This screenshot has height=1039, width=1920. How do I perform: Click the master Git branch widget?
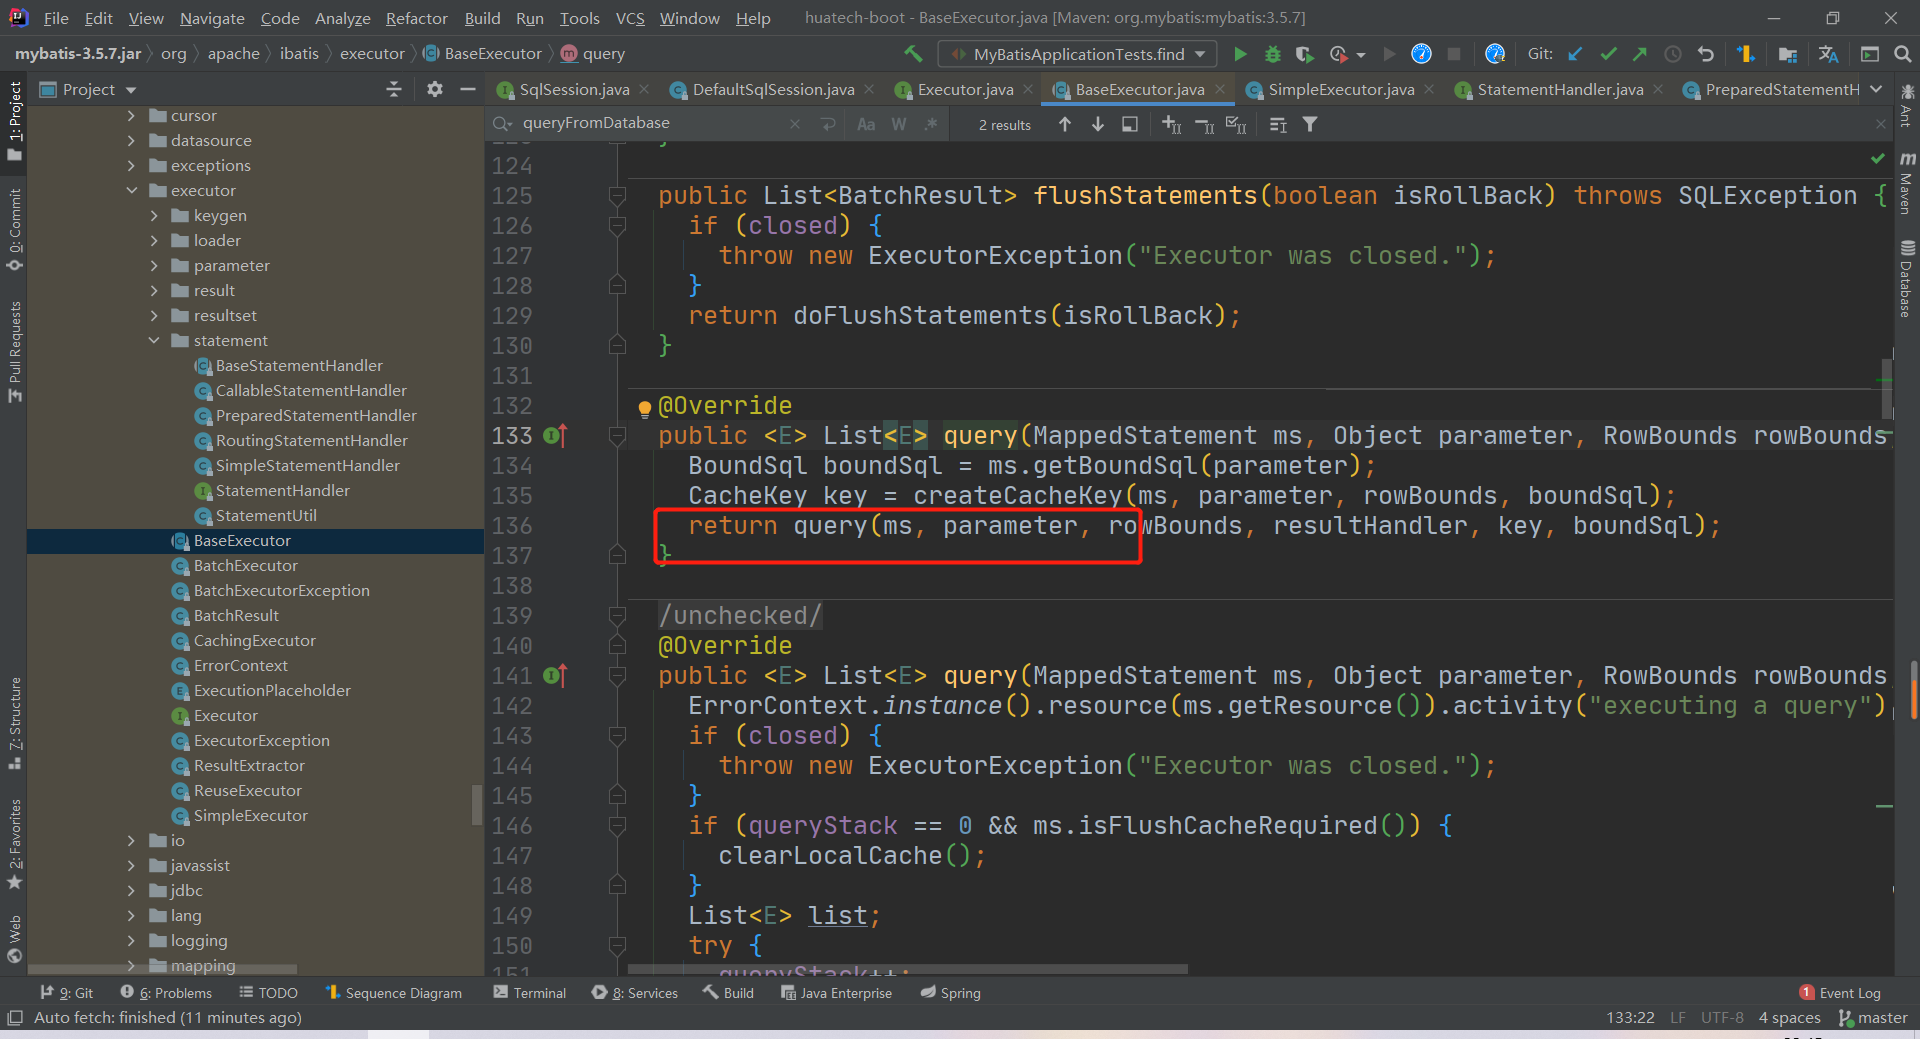(x=1873, y=1018)
